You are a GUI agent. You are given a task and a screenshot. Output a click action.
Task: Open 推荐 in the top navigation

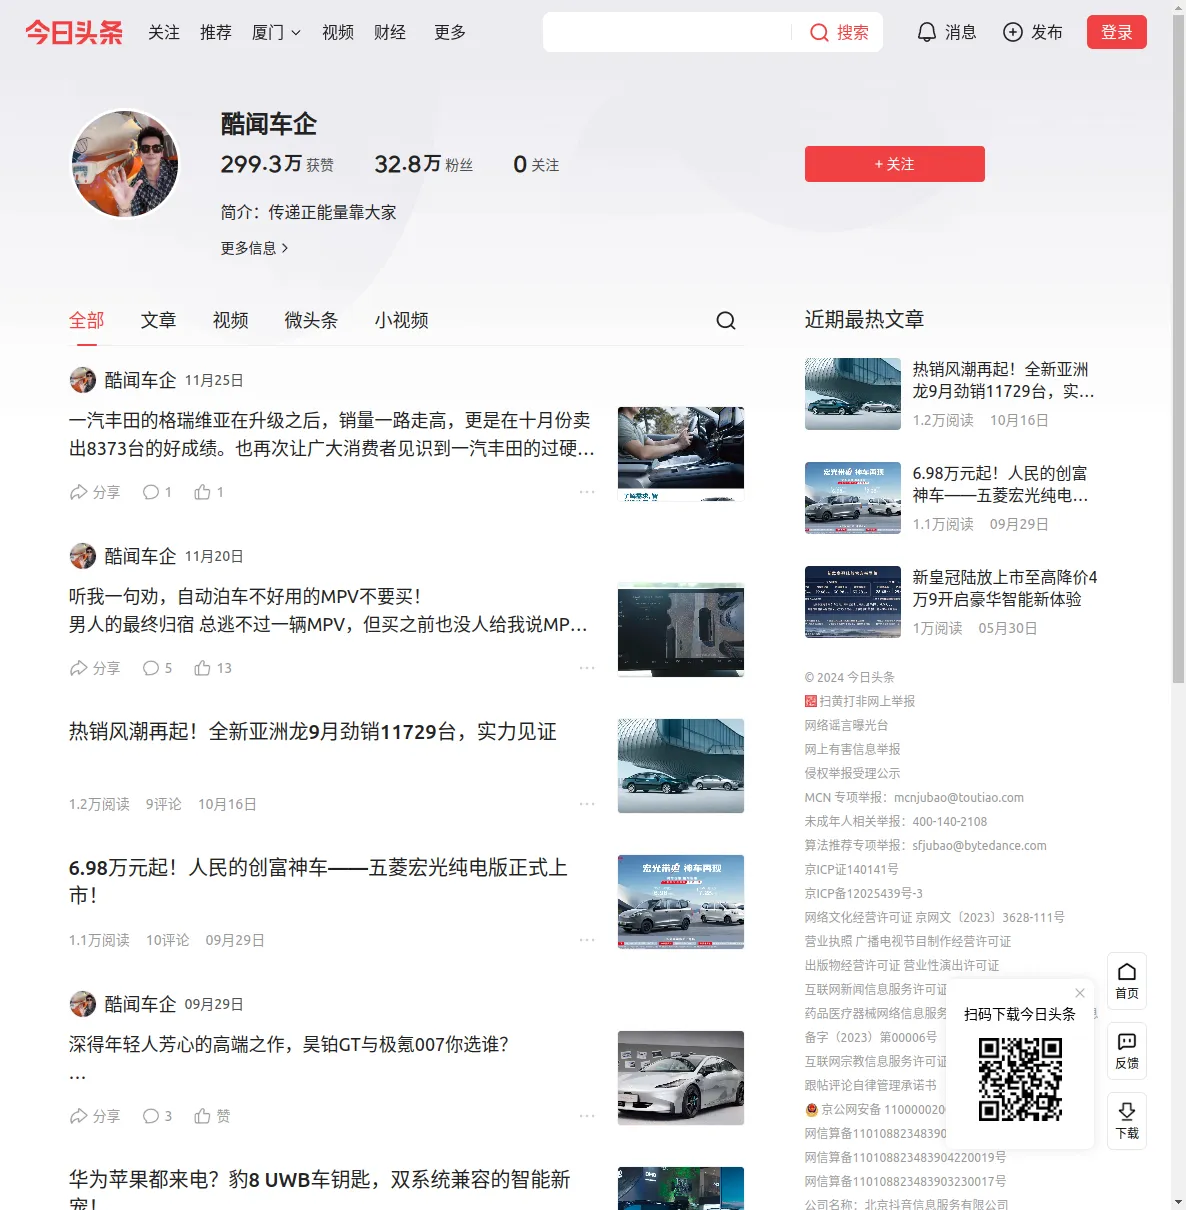point(216,32)
